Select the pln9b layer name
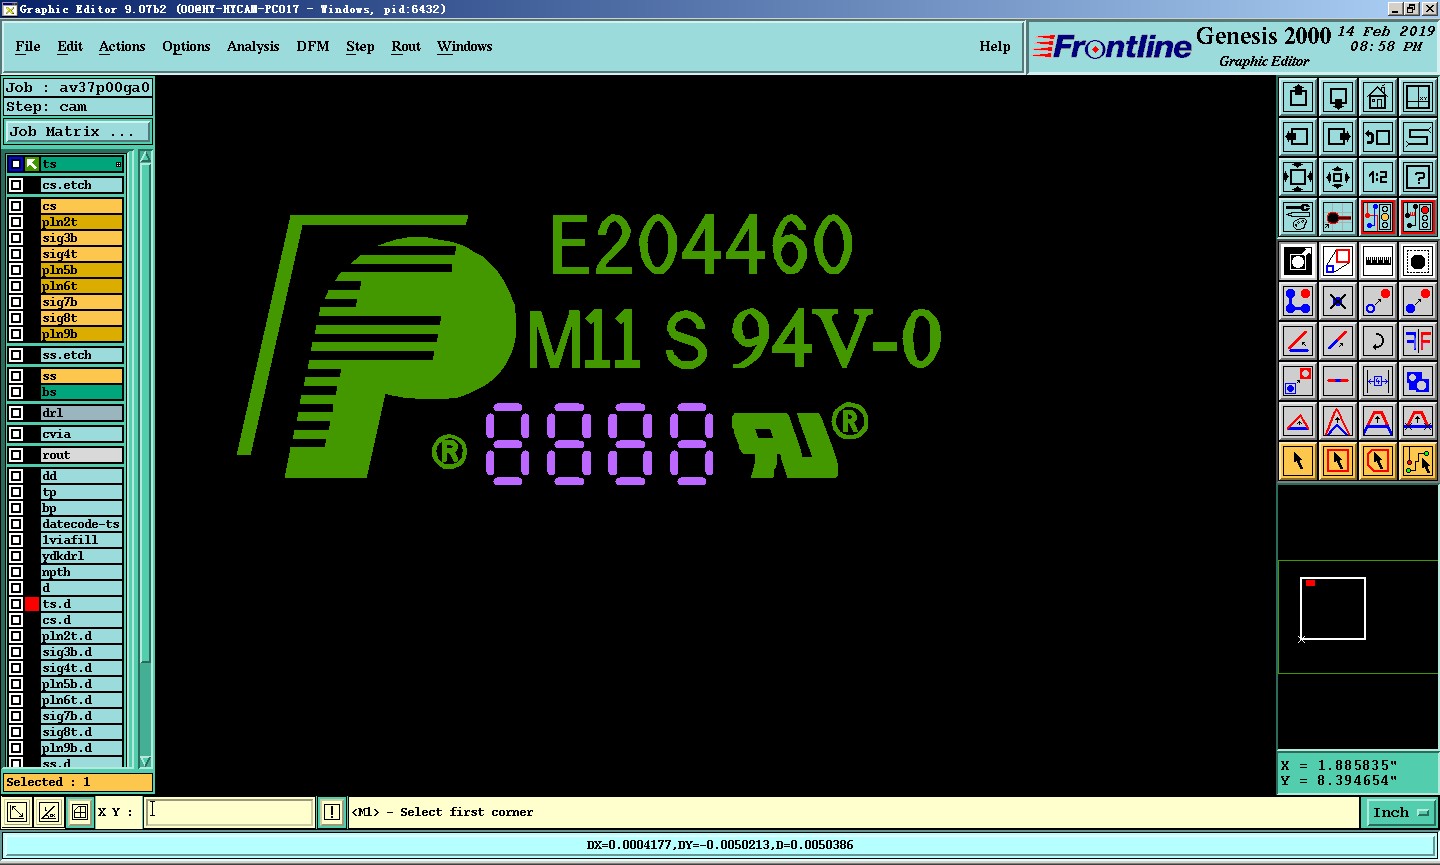The image size is (1440, 865). (82, 334)
